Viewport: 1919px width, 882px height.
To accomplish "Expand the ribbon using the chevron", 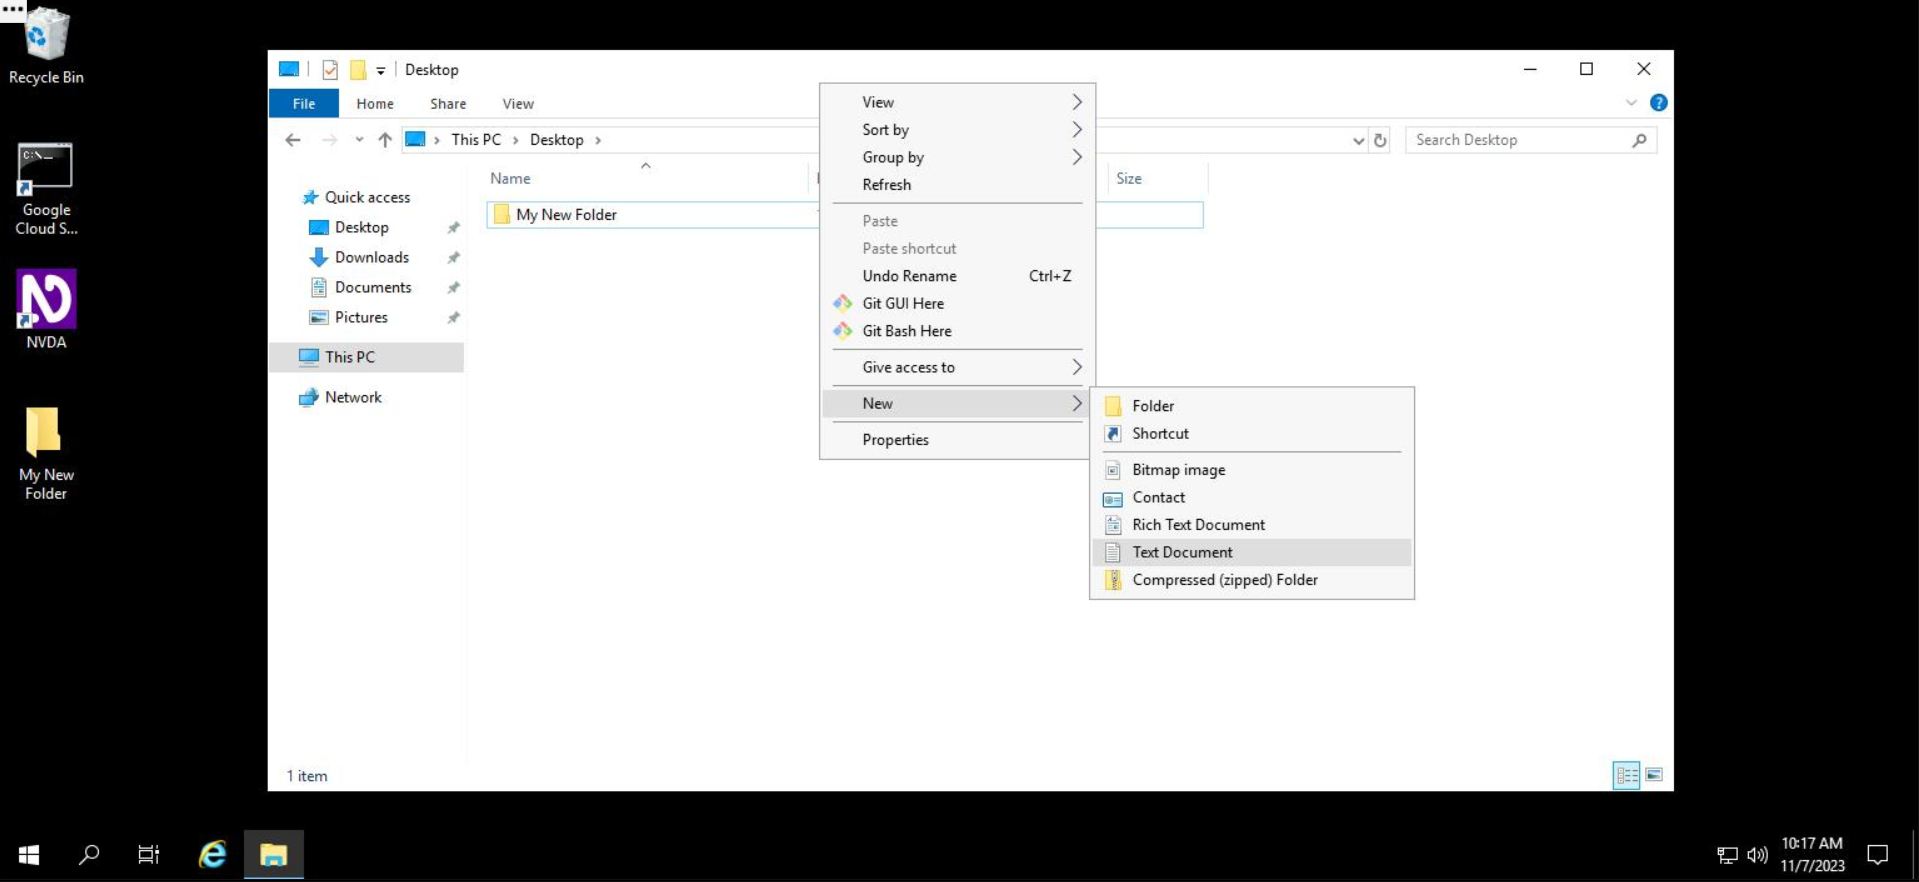I will [x=1631, y=103].
